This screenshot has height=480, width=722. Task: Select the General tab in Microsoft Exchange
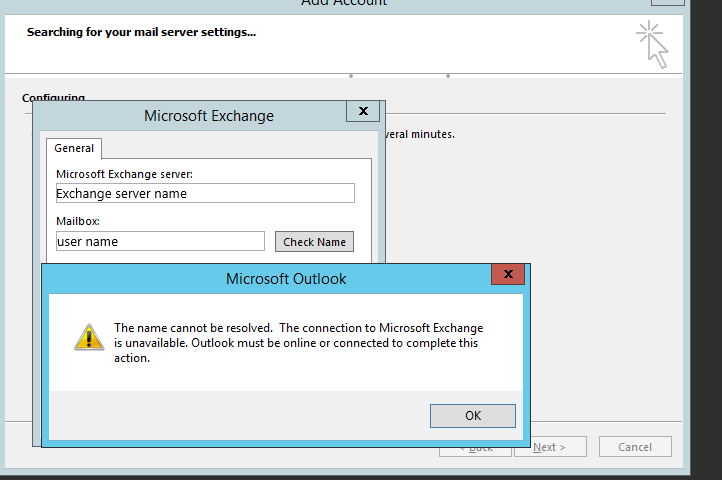click(74, 148)
